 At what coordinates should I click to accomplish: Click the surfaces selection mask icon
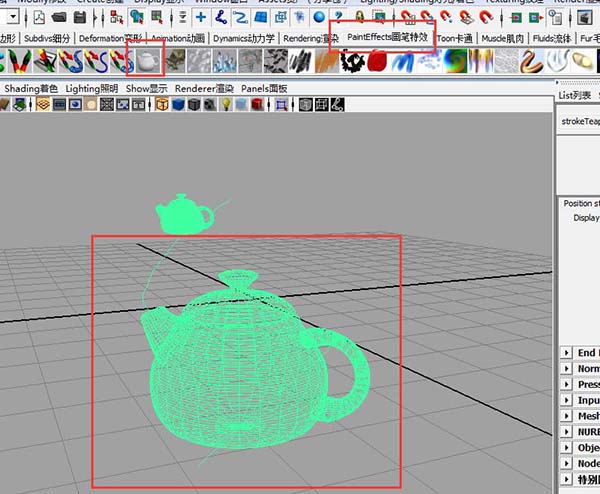pos(261,17)
